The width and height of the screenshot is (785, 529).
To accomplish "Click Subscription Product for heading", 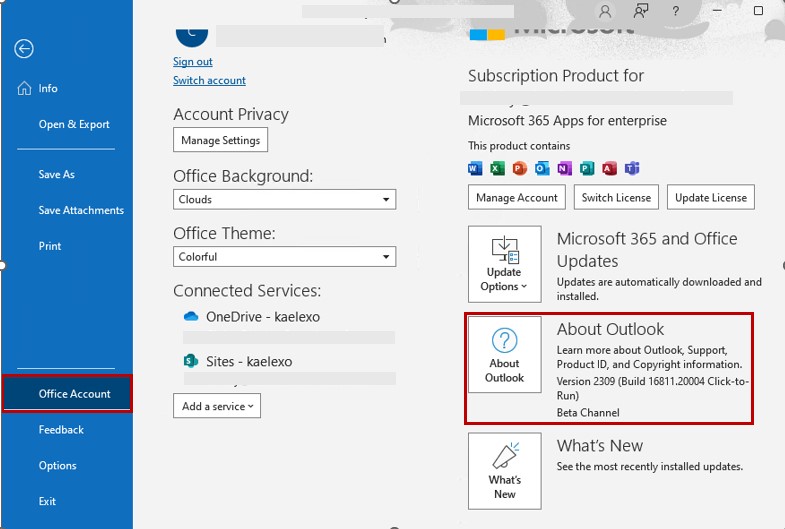I will [x=556, y=76].
